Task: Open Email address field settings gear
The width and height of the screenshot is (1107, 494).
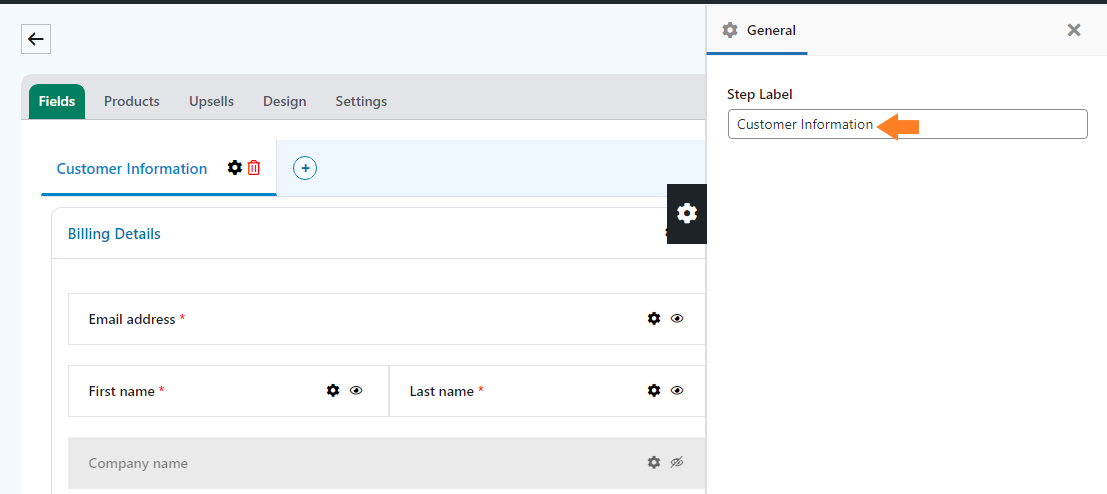Action: tap(654, 318)
